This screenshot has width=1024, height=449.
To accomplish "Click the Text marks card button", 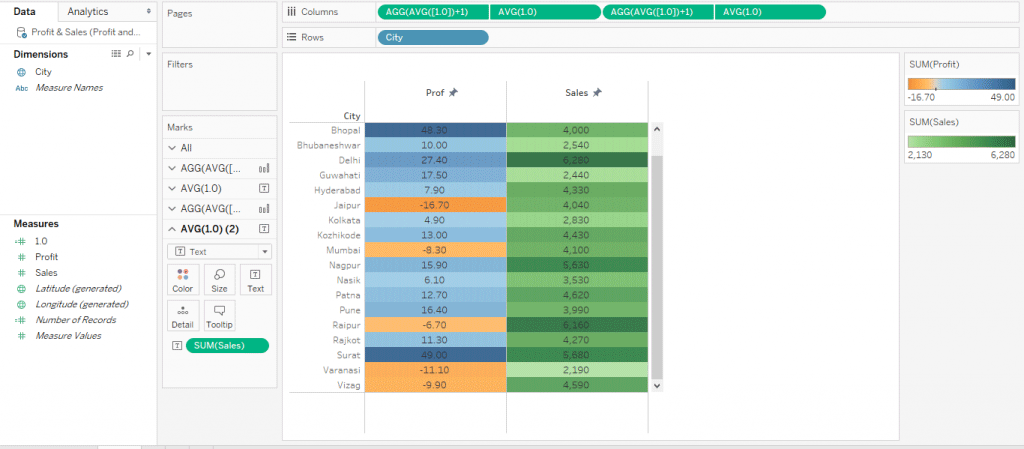I will 256,279.
